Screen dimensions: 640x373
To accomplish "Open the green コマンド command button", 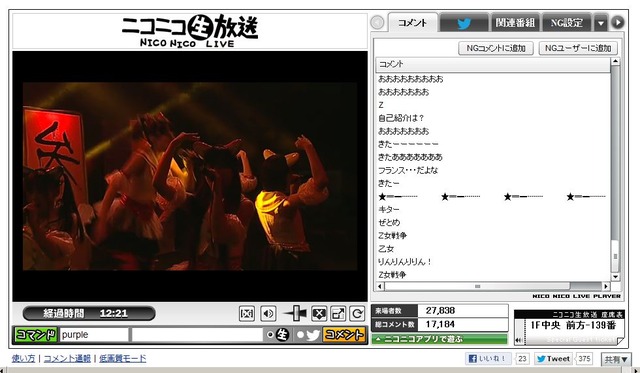I will click(x=36, y=335).
